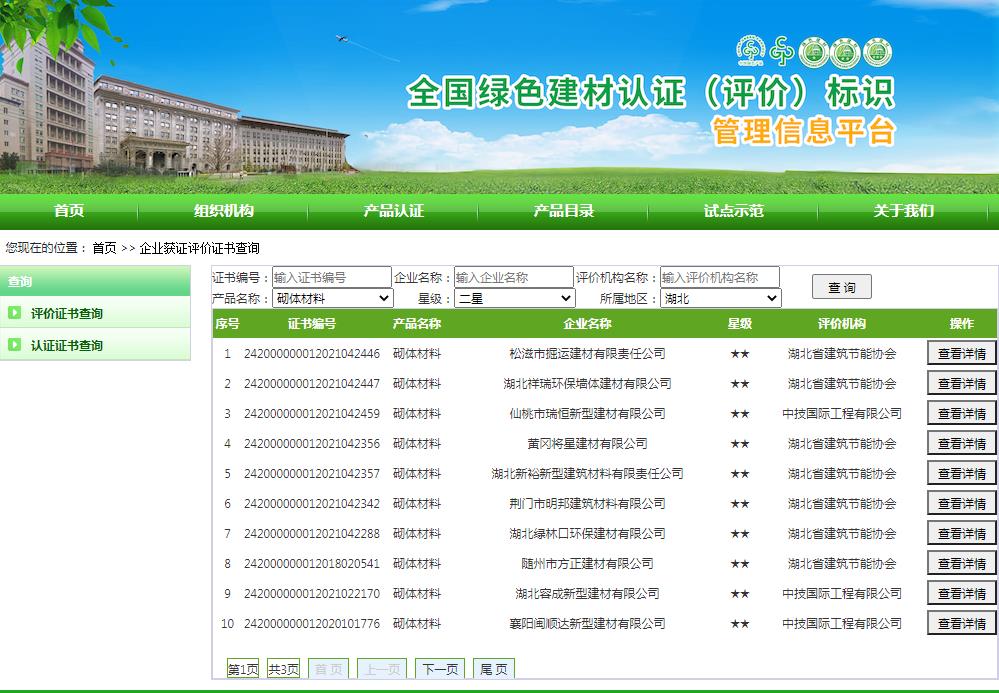Click 查看详情 for 襄阳闽顺达新型建材有限公司
The width and height of the screenshot is (999, 693).
pos(962,623)
